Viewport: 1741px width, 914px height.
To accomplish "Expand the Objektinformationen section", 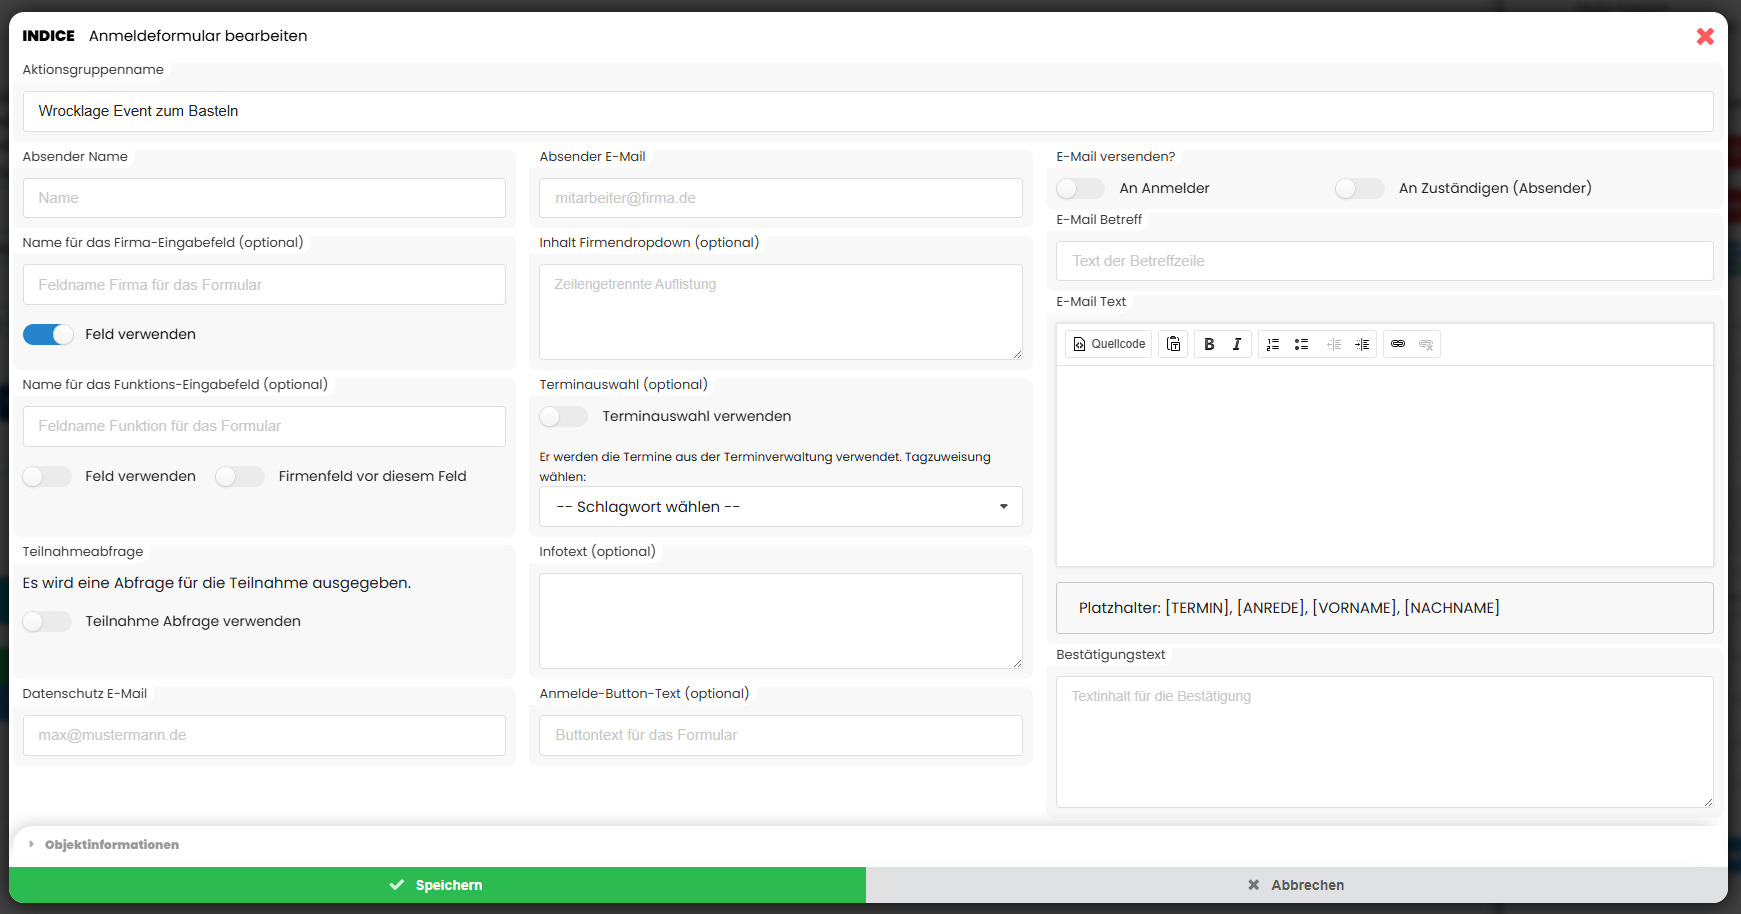I will [x=111, y=845].
